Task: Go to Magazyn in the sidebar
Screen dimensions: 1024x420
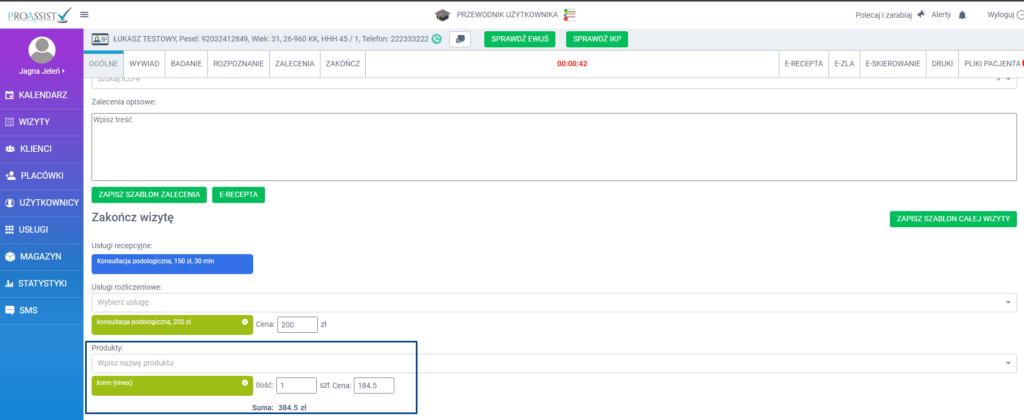Action: click(x=42, y=256)
